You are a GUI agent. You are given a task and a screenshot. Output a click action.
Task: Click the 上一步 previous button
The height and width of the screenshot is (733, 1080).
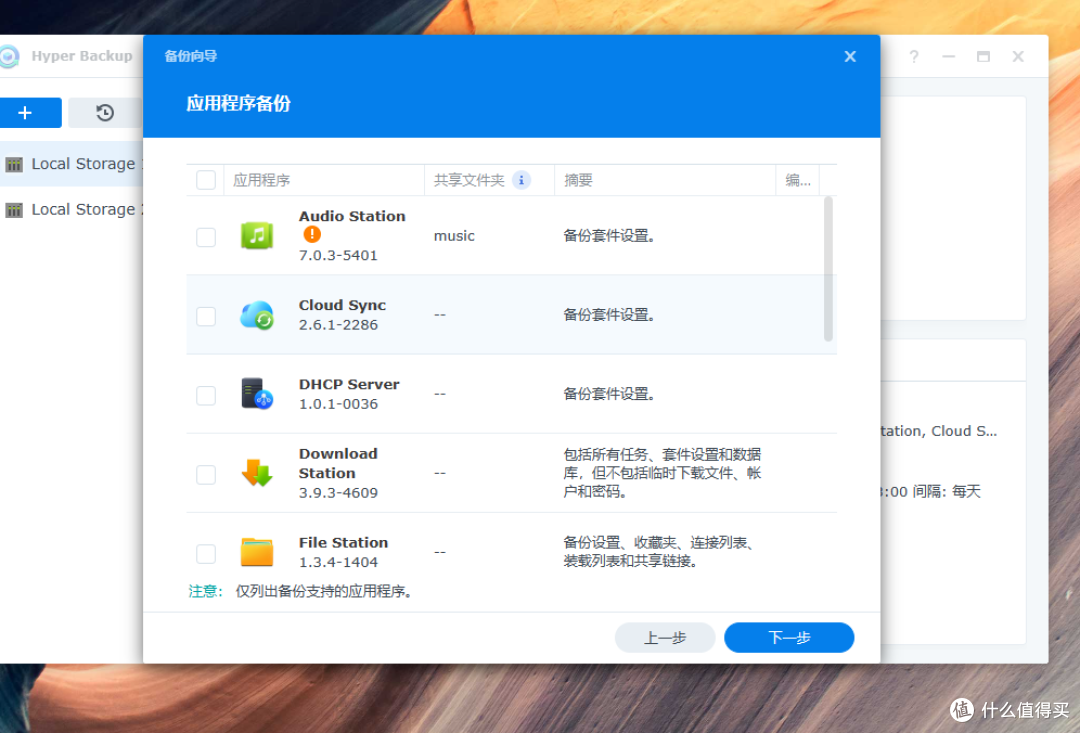tap(665, 638)
